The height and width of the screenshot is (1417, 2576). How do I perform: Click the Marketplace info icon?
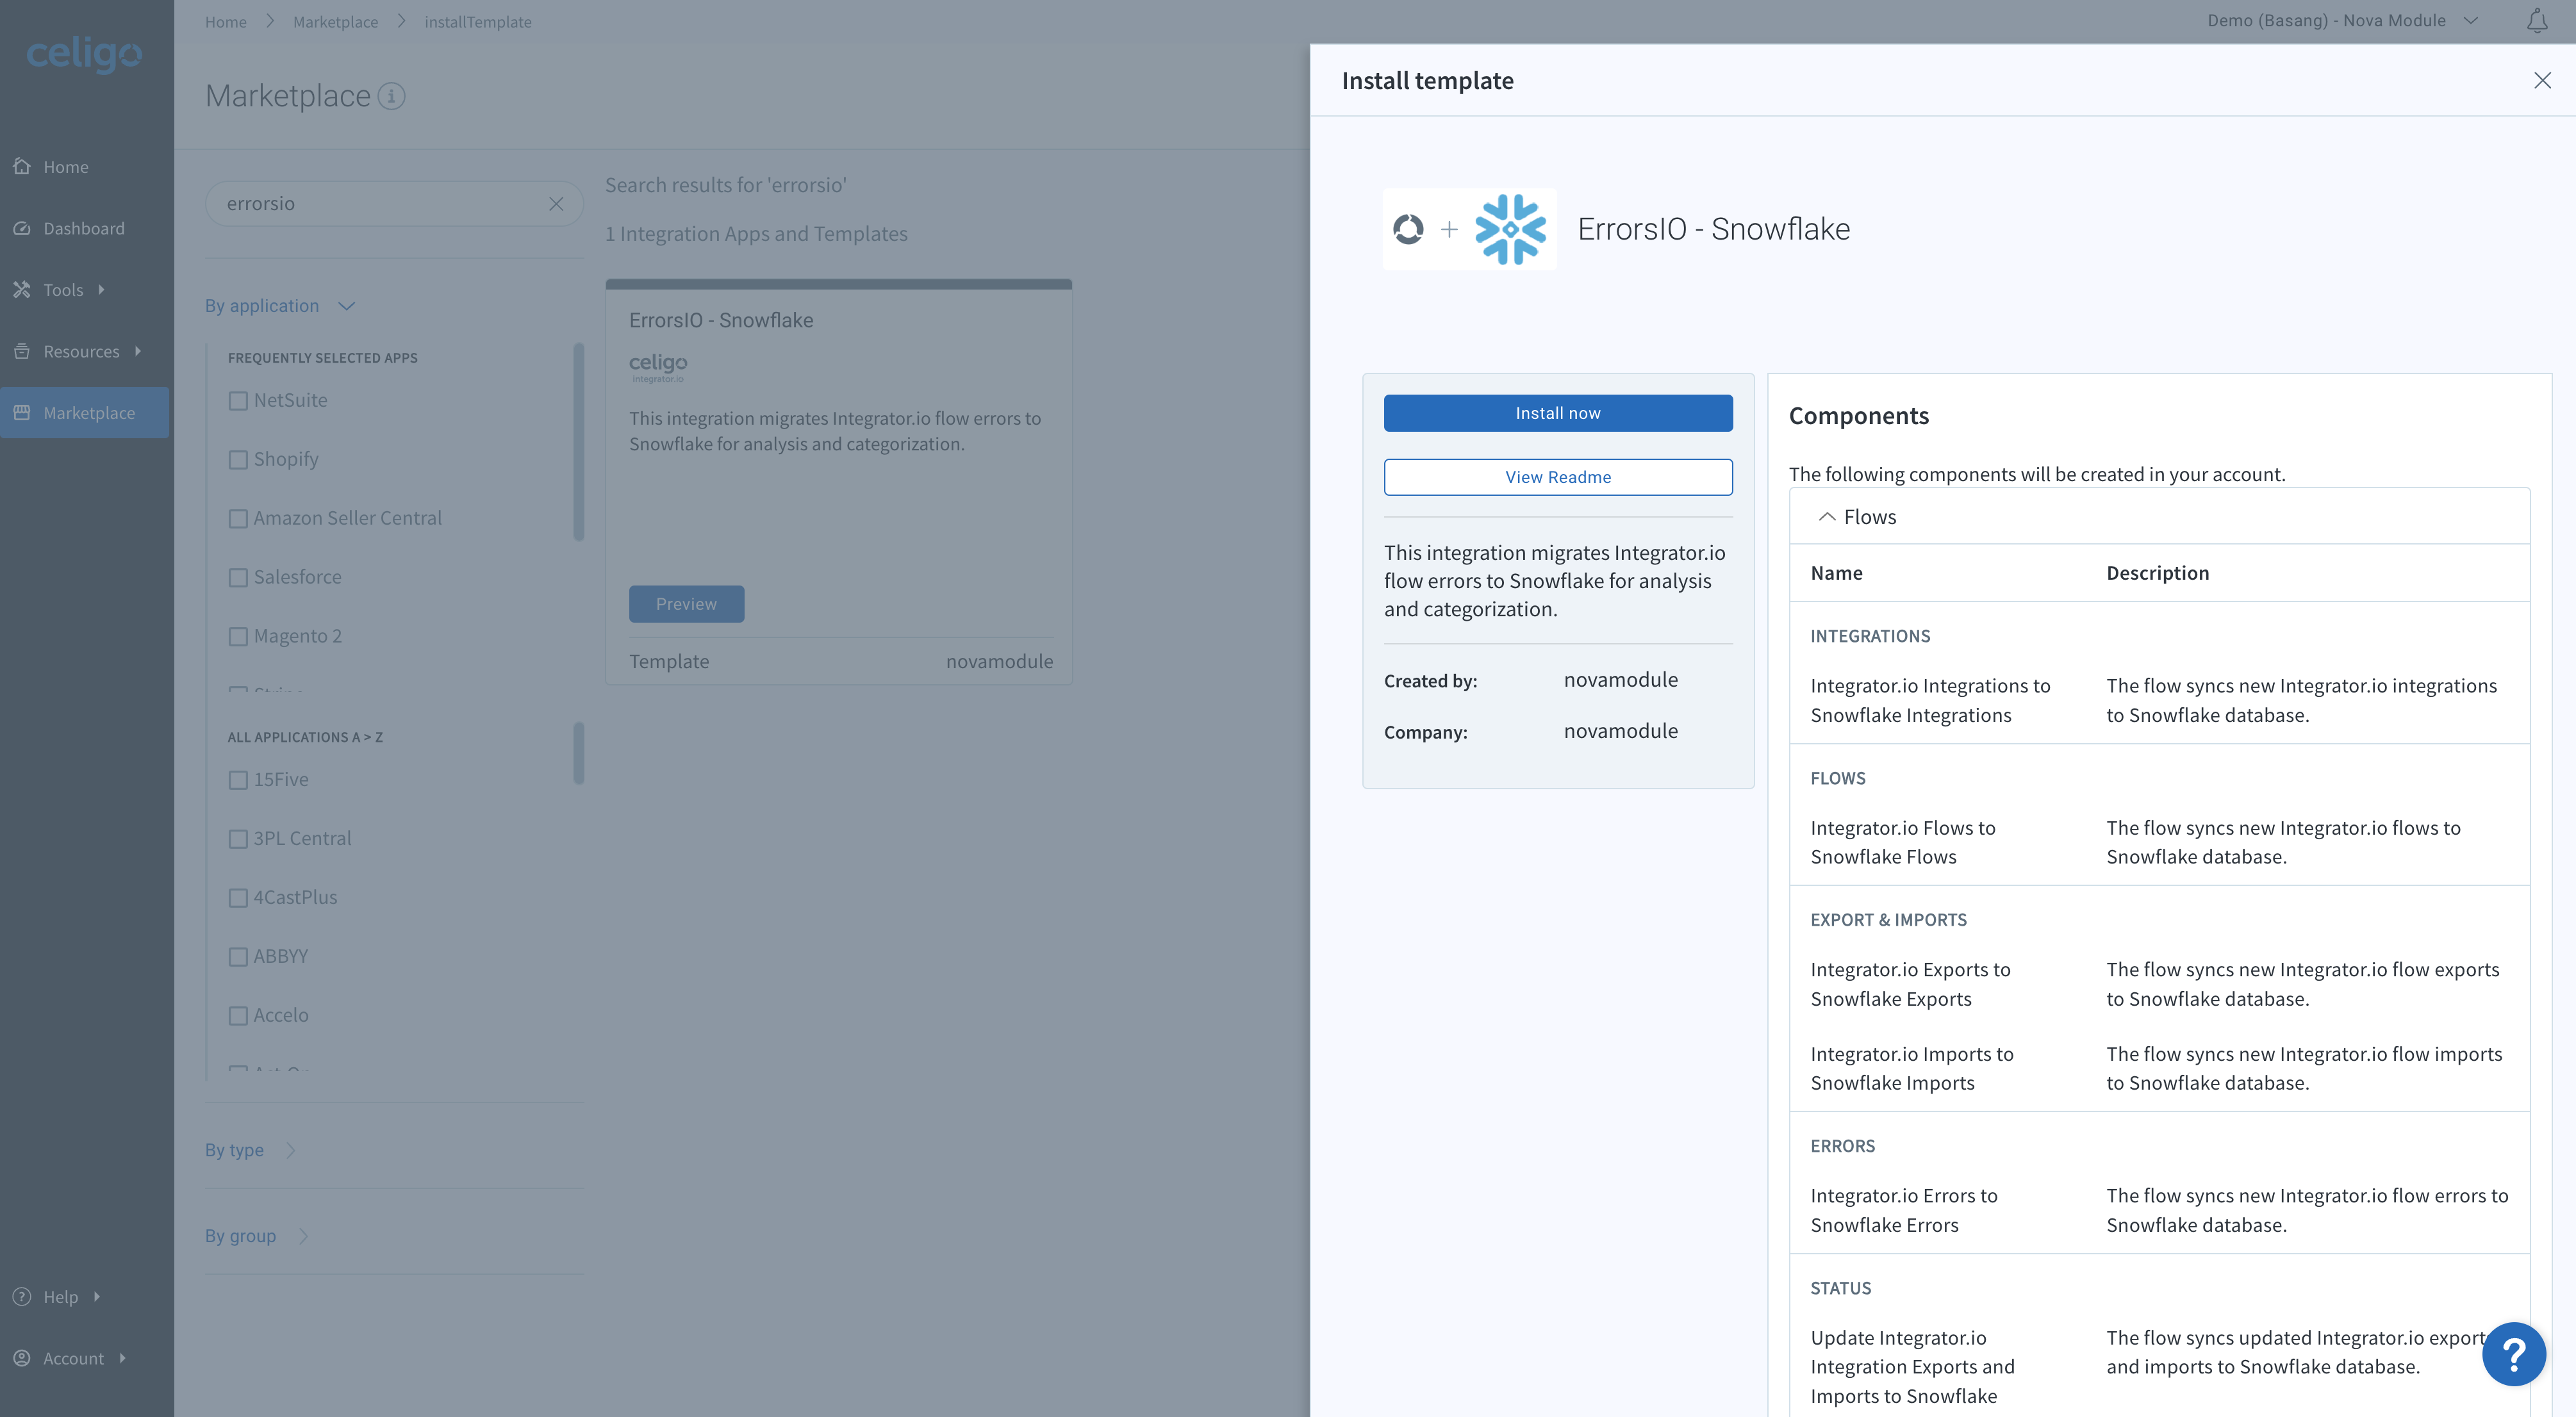391,96
